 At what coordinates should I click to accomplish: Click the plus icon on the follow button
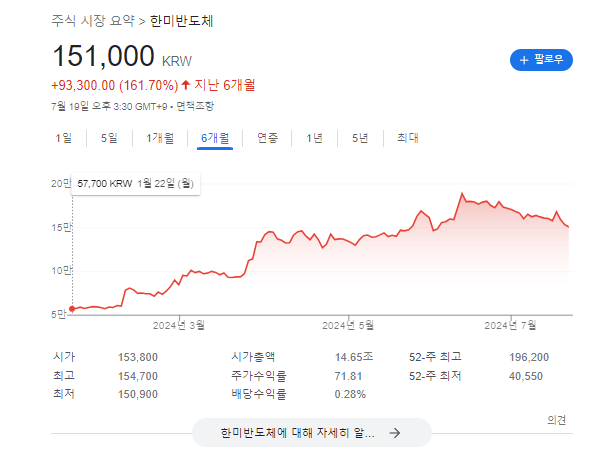(x=524, y=60)
